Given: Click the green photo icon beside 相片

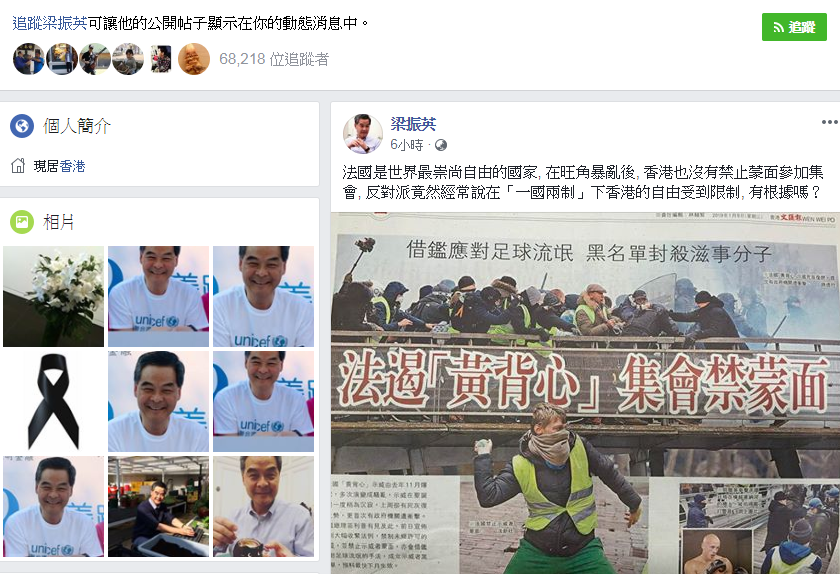Looking at the screenshot, I should coord(22,222).
